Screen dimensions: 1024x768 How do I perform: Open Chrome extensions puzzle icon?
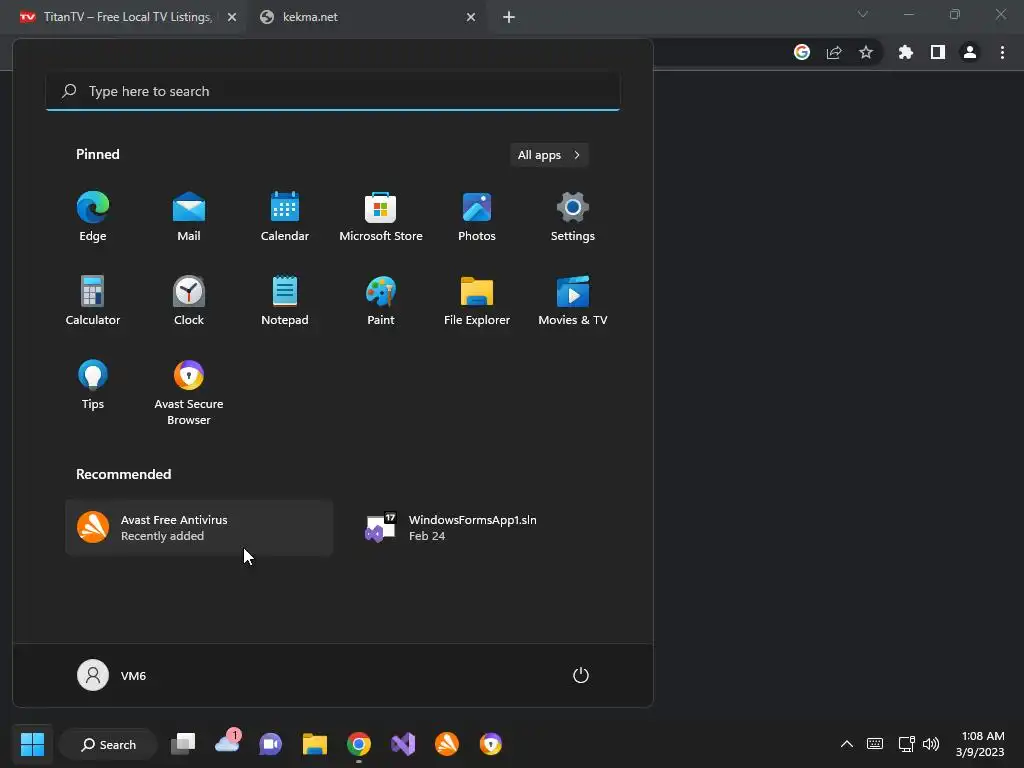[x=906, y=52]
